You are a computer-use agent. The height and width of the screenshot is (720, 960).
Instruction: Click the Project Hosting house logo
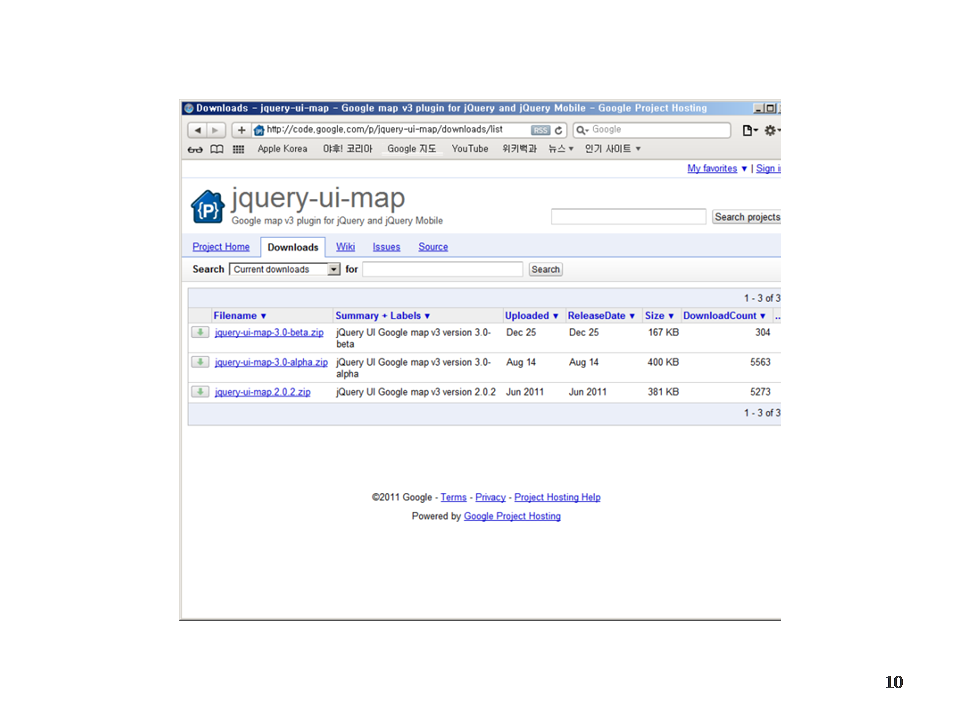[x=208, y=207]
